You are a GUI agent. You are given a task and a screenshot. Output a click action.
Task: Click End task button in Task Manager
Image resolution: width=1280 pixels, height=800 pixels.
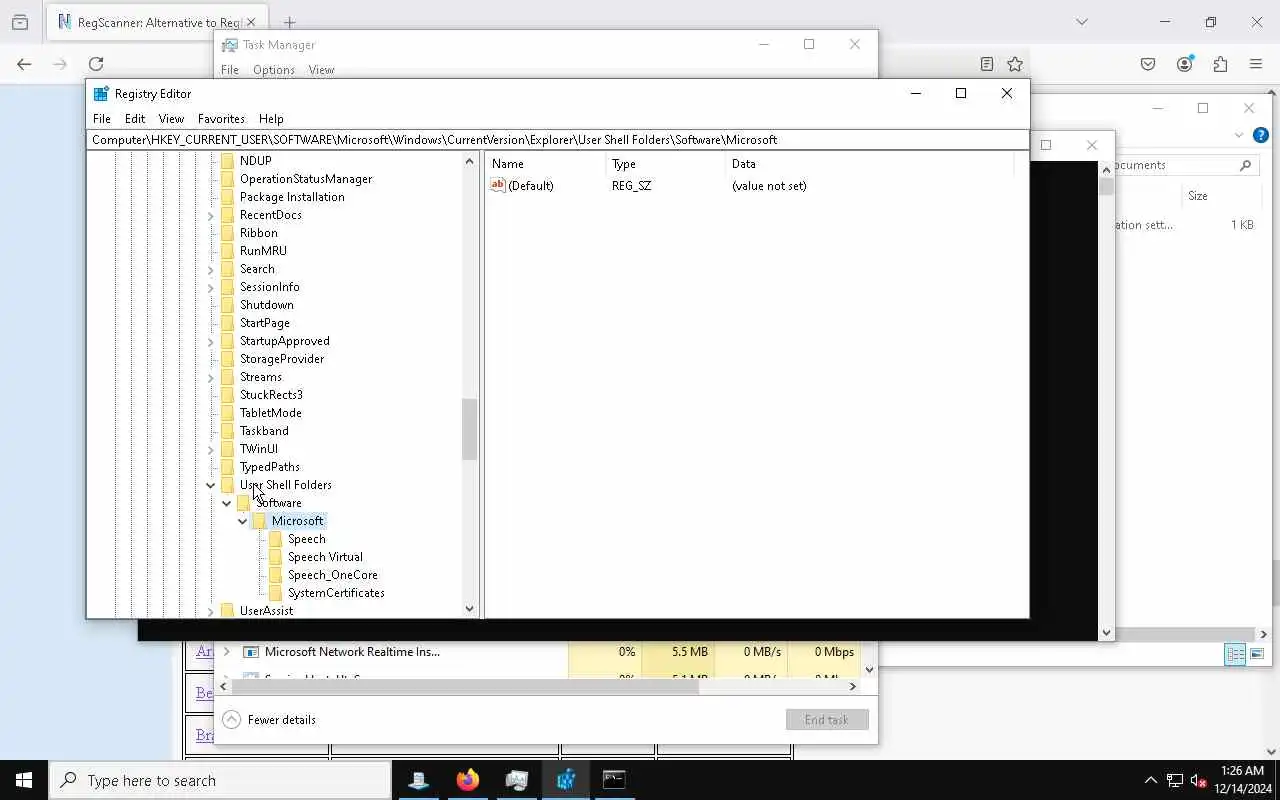click(x=827, y=720)
